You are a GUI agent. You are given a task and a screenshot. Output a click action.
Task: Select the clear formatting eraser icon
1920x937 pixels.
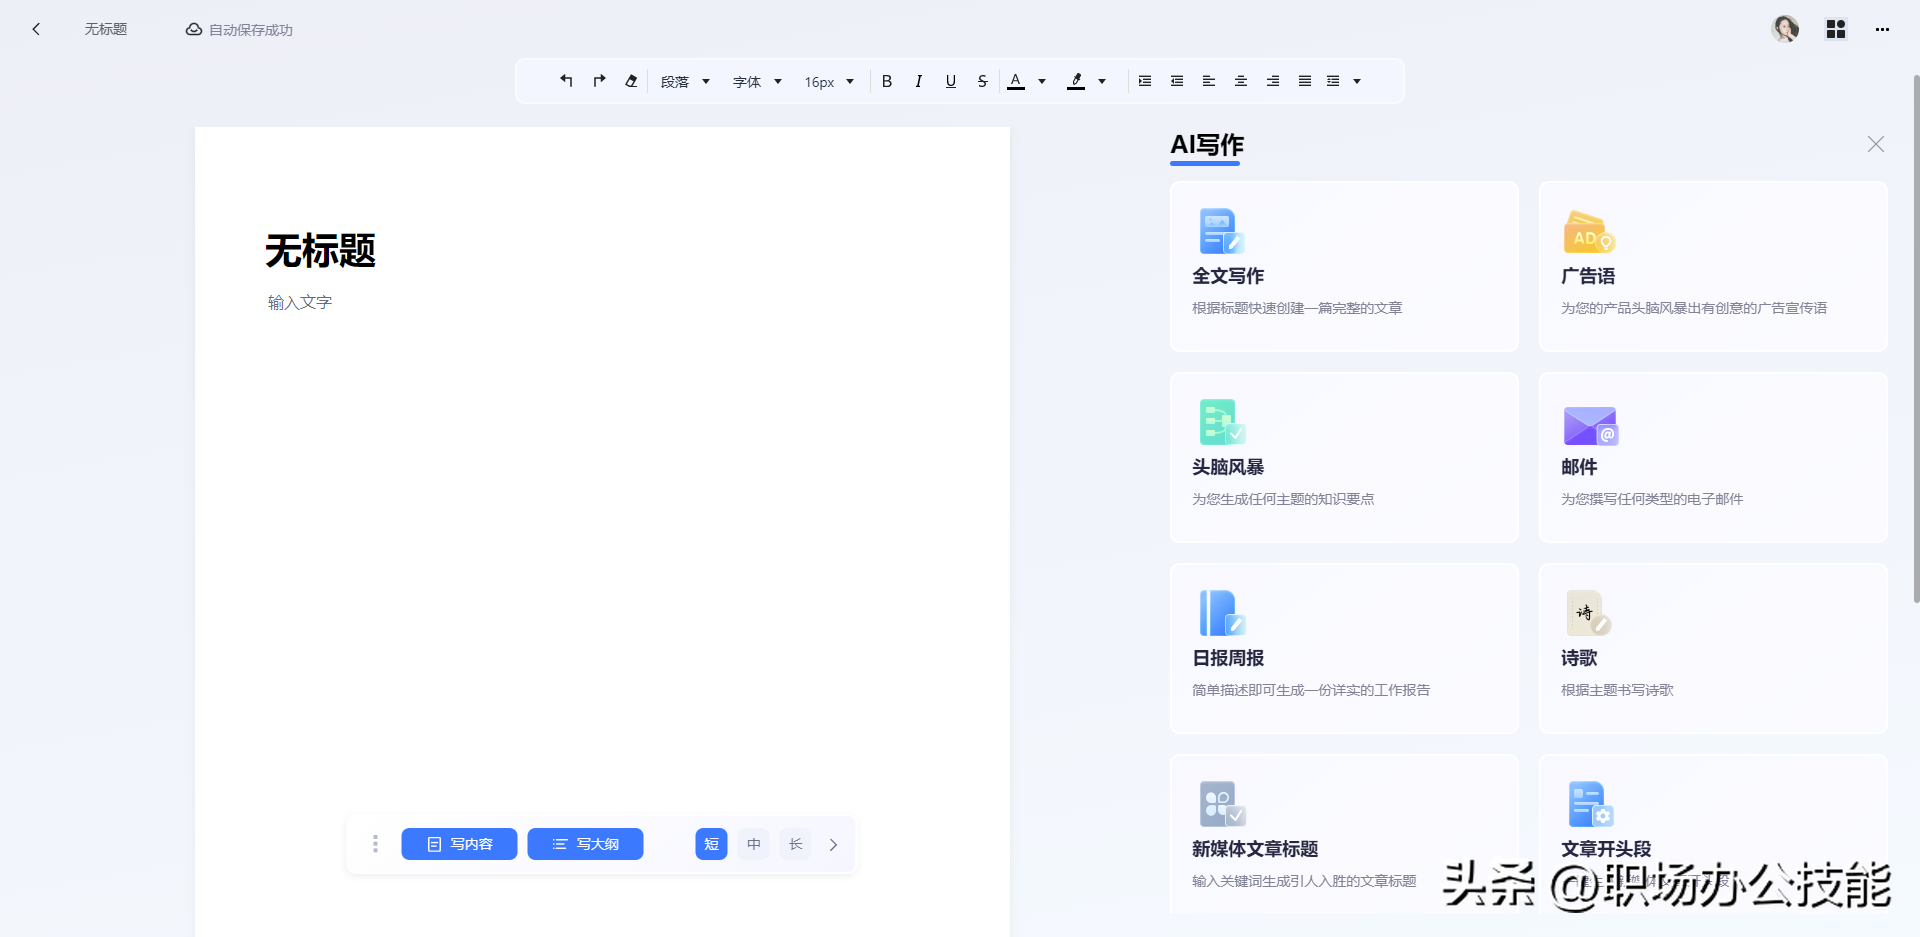coord(631,81)
